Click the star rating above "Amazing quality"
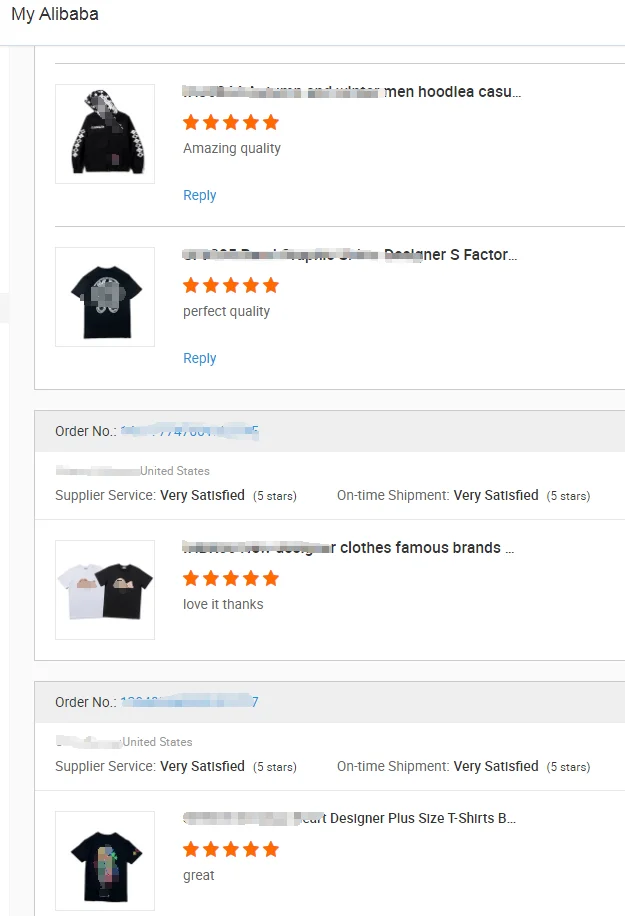Screen dimensions: 625x916 [231, 122]
